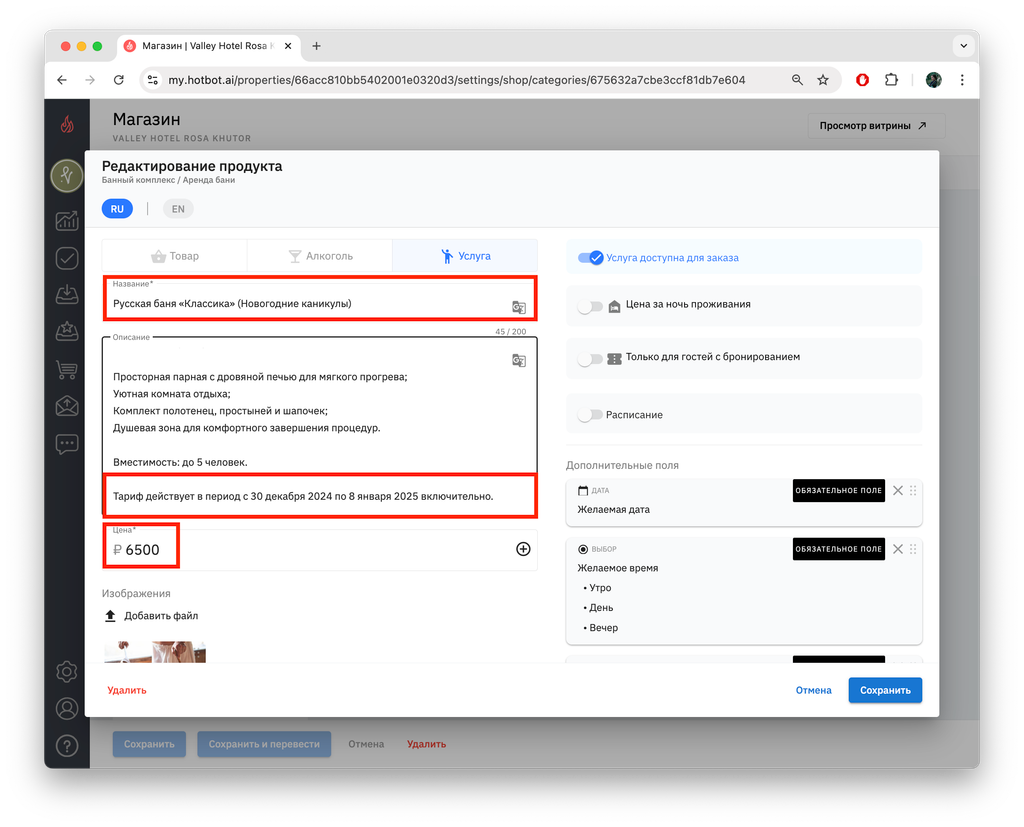Toggle the Расписание switch
Image resolution: width=1024 pixels, height=827 pixels.
[x=590, y=415]
